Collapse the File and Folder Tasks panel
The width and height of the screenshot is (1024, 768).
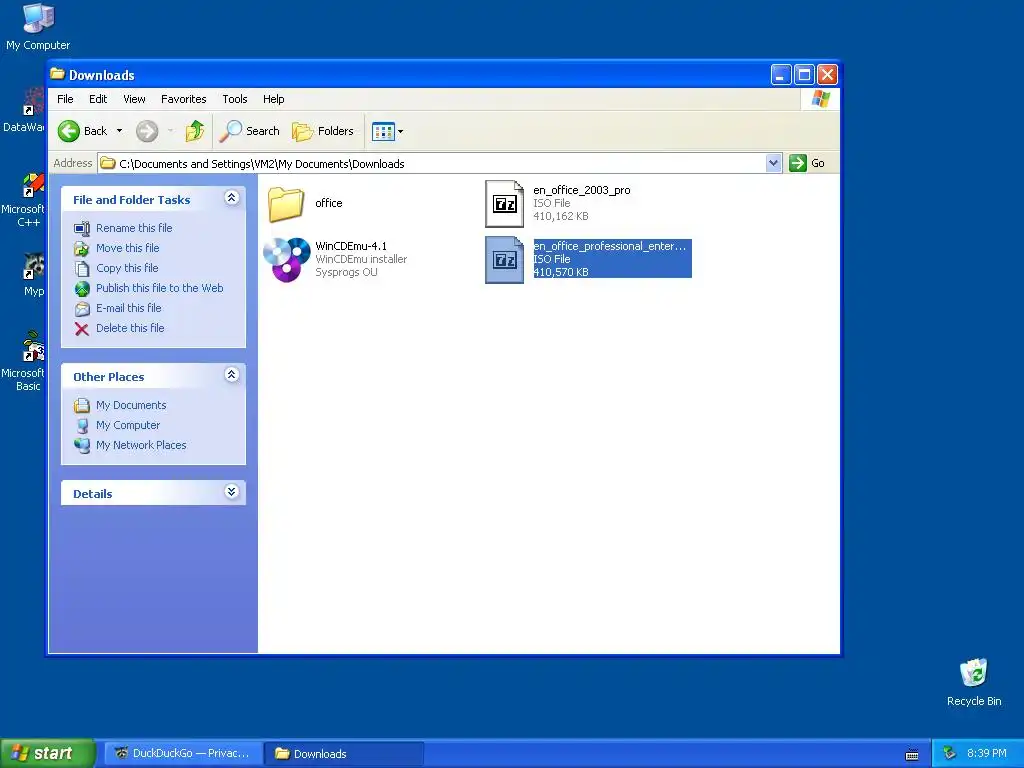pos(231,198)
